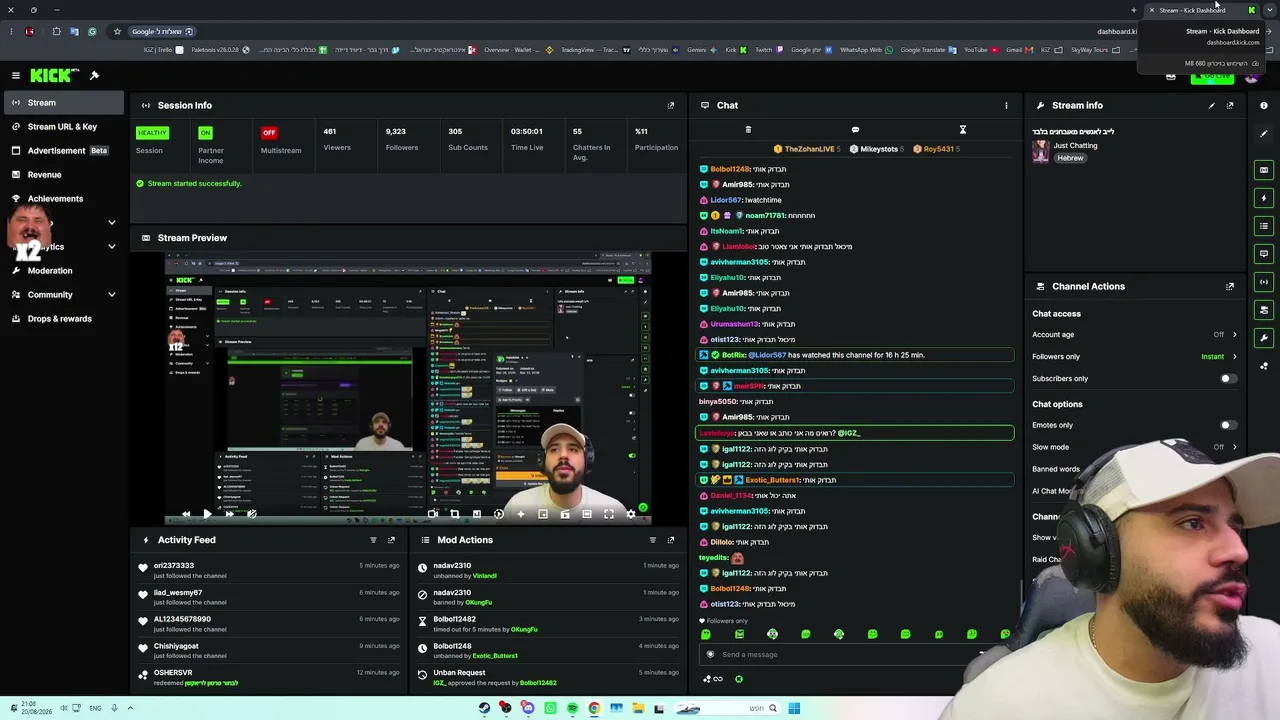Expand the Slow mode setting
The width and height of the screenshot is (1280, 720).
(1135, 447)
